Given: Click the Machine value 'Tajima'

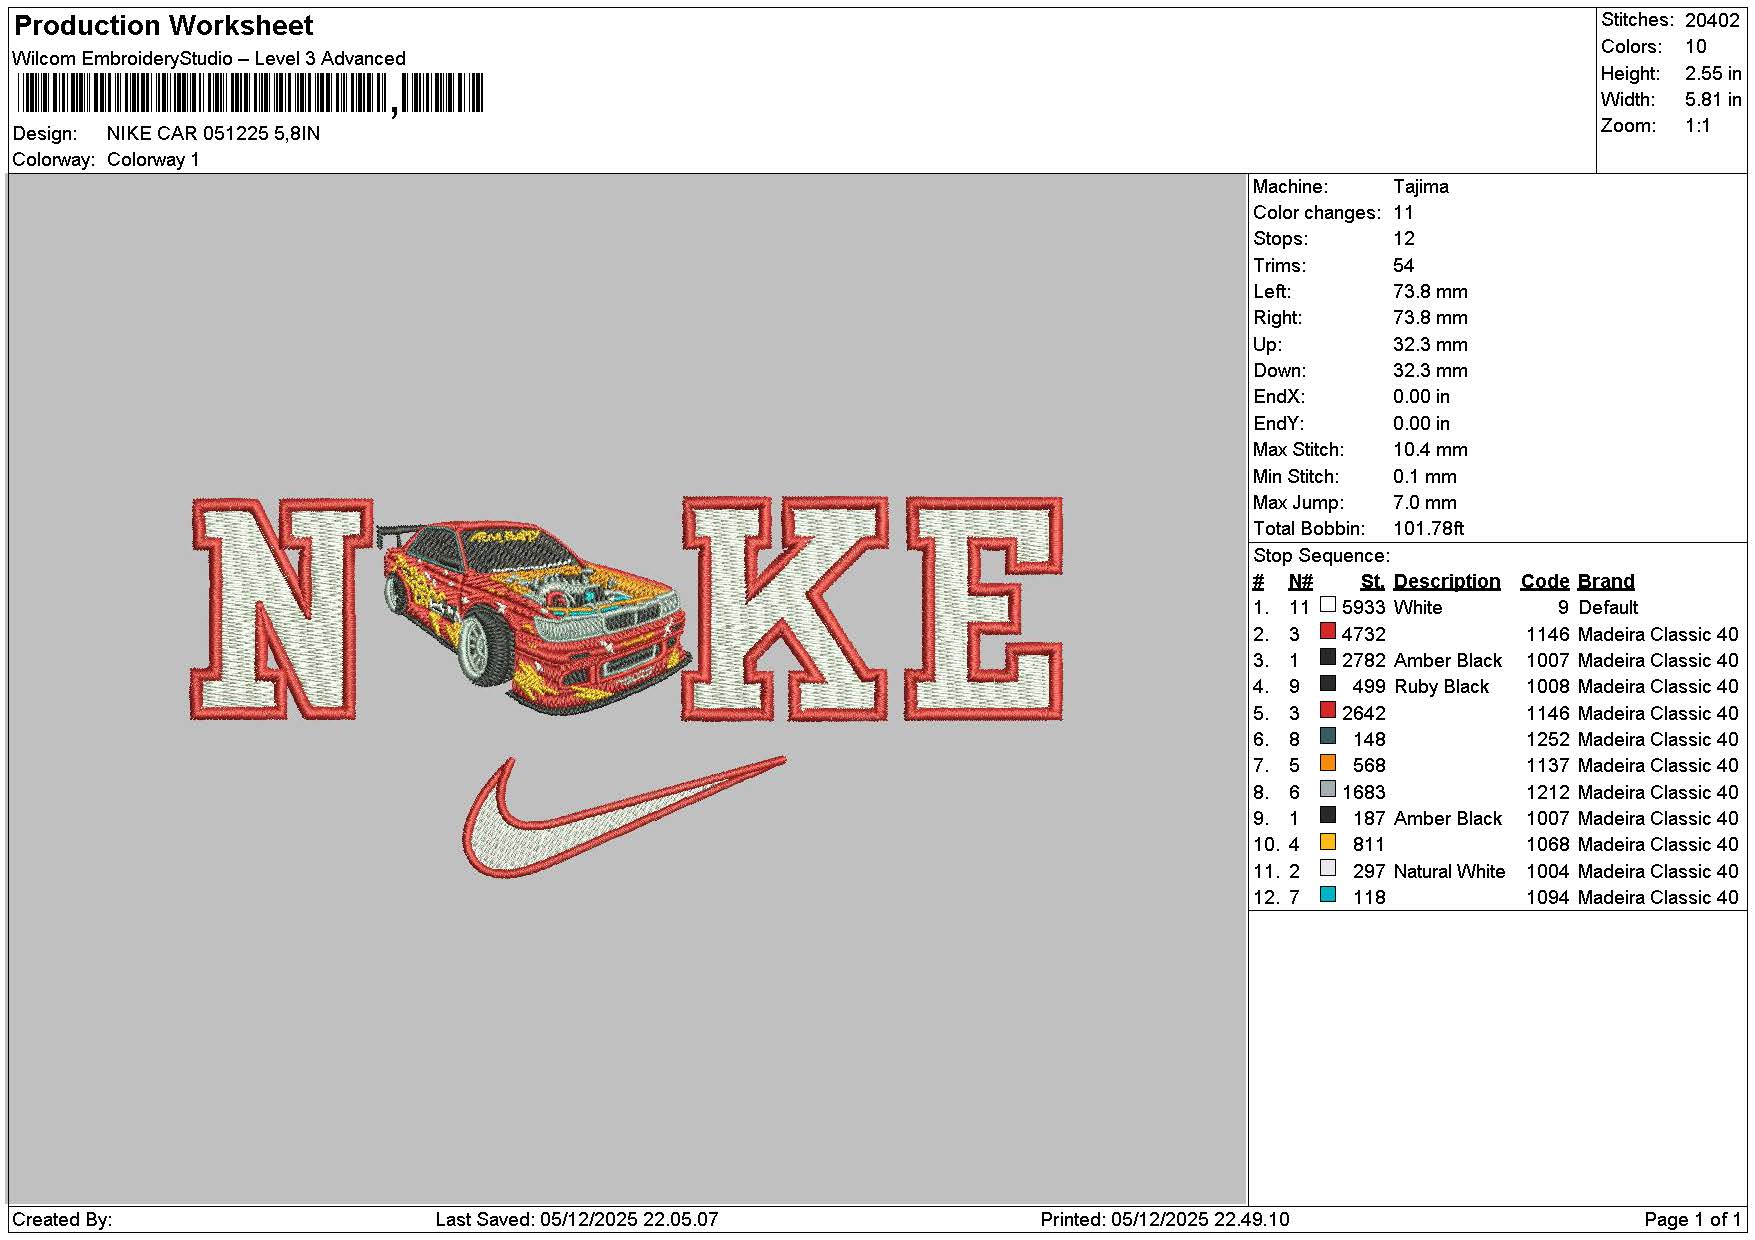Looking at the screenshot, I should point(1420,186).
